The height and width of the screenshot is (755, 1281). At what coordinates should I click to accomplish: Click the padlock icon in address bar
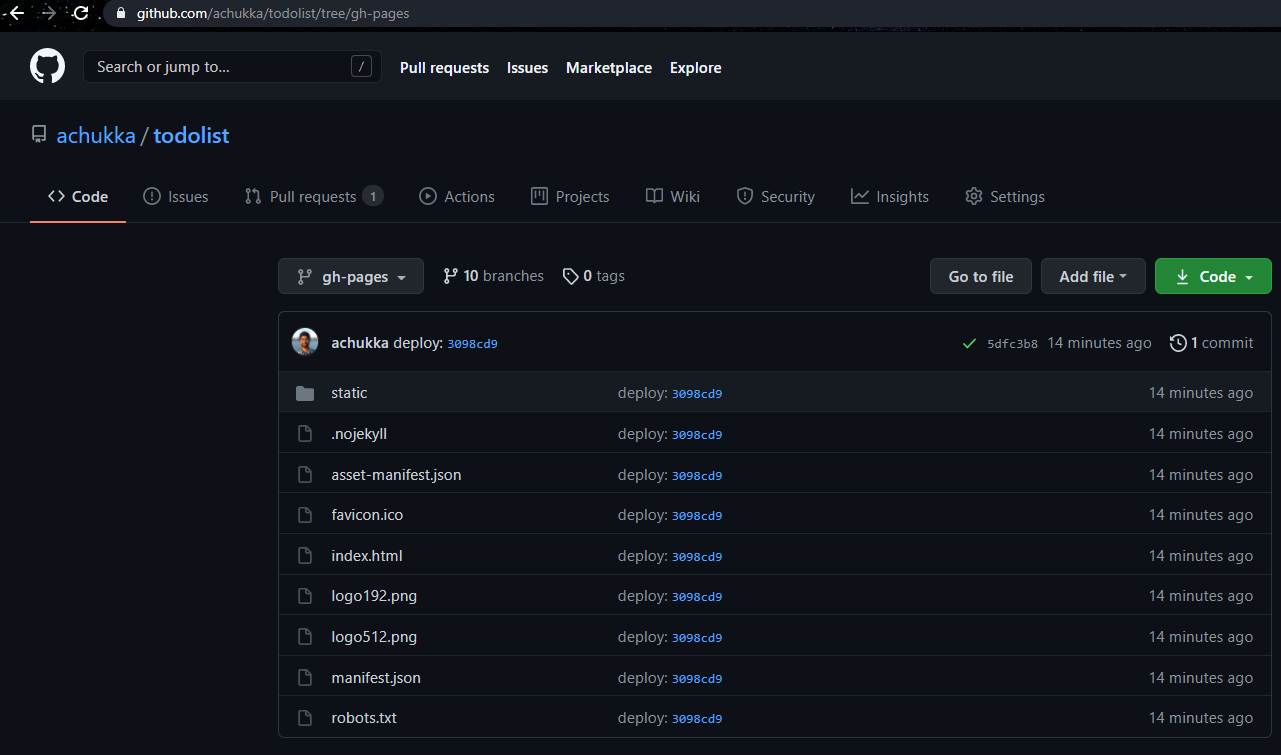point(121,13)
